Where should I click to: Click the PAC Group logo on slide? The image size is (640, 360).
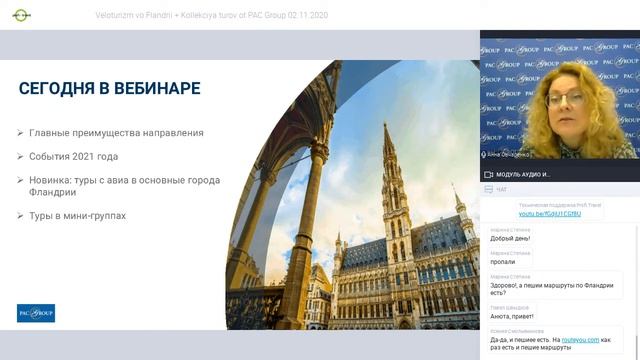pyautogui.click(x=36, y=313)
